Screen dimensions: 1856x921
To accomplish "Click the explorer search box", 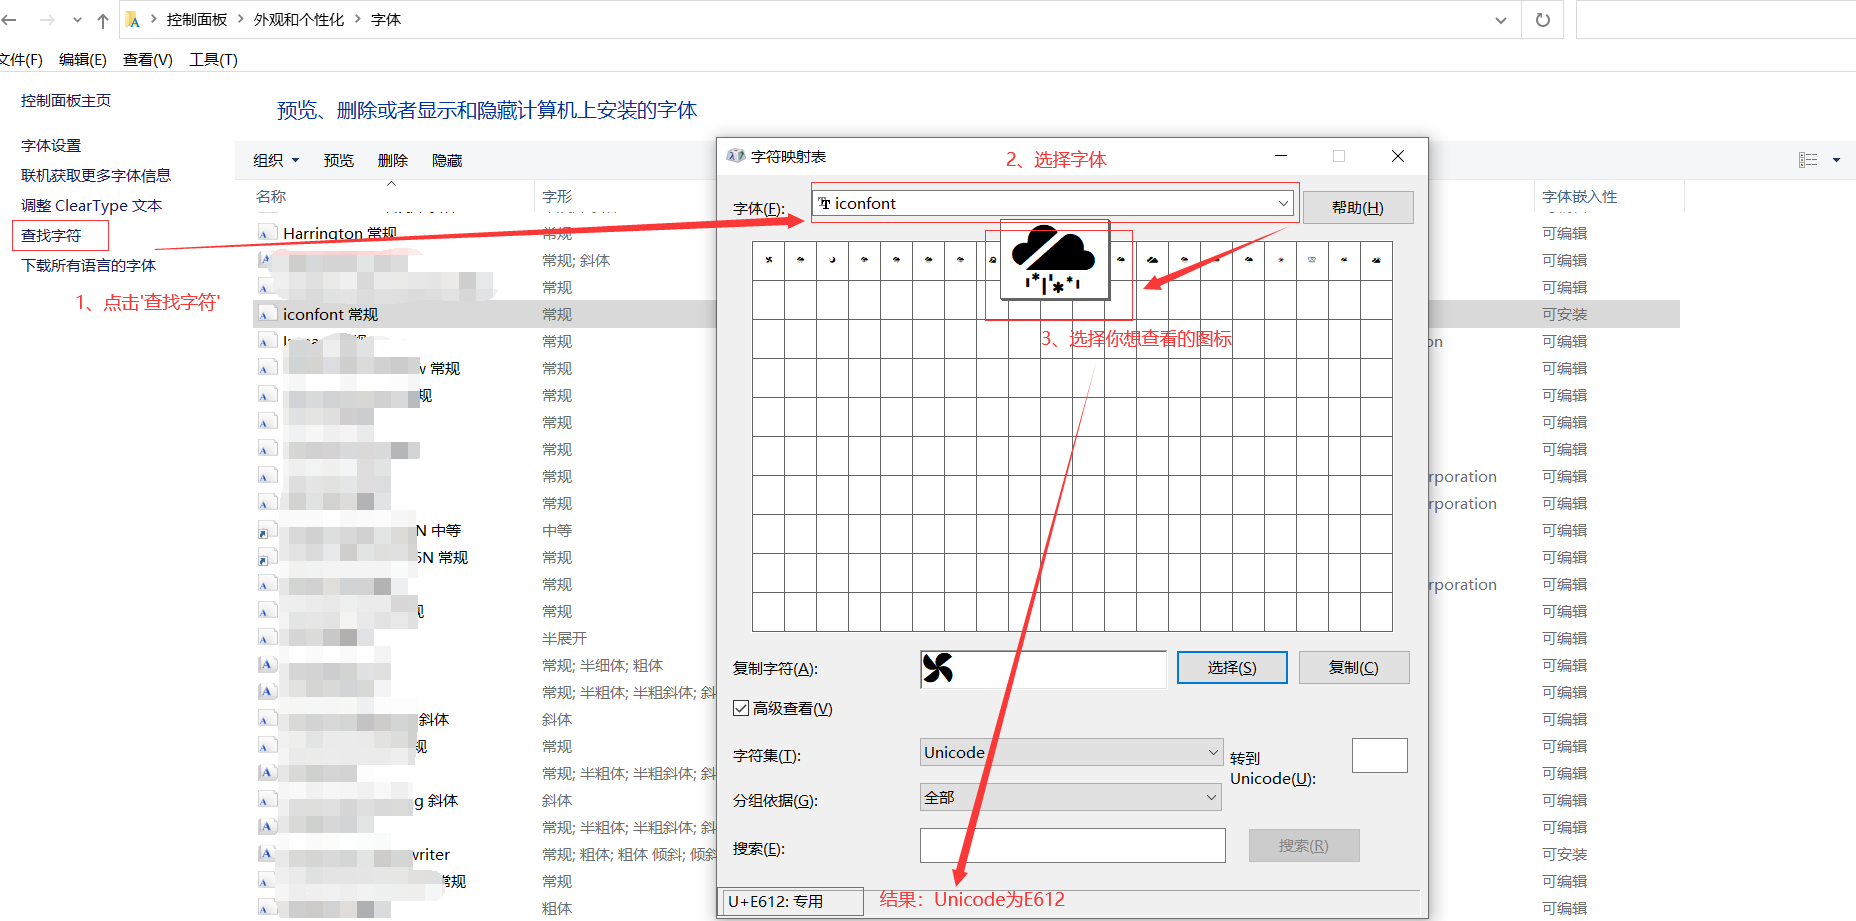I will (1715, 20).
